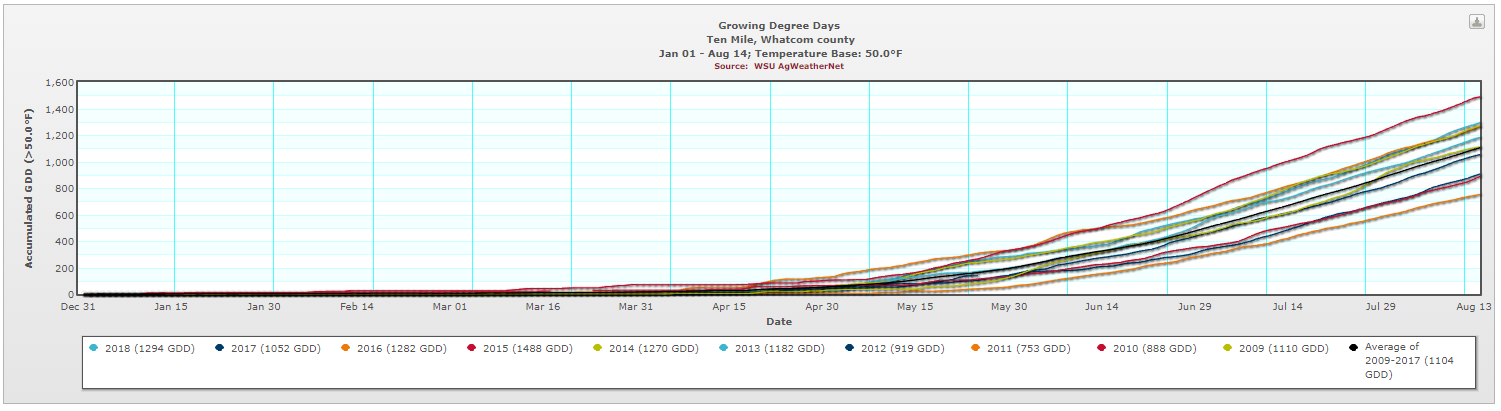Click the 2010 legend marker dot
This screenshot has width=1501, height=411.
point(1101,349)
